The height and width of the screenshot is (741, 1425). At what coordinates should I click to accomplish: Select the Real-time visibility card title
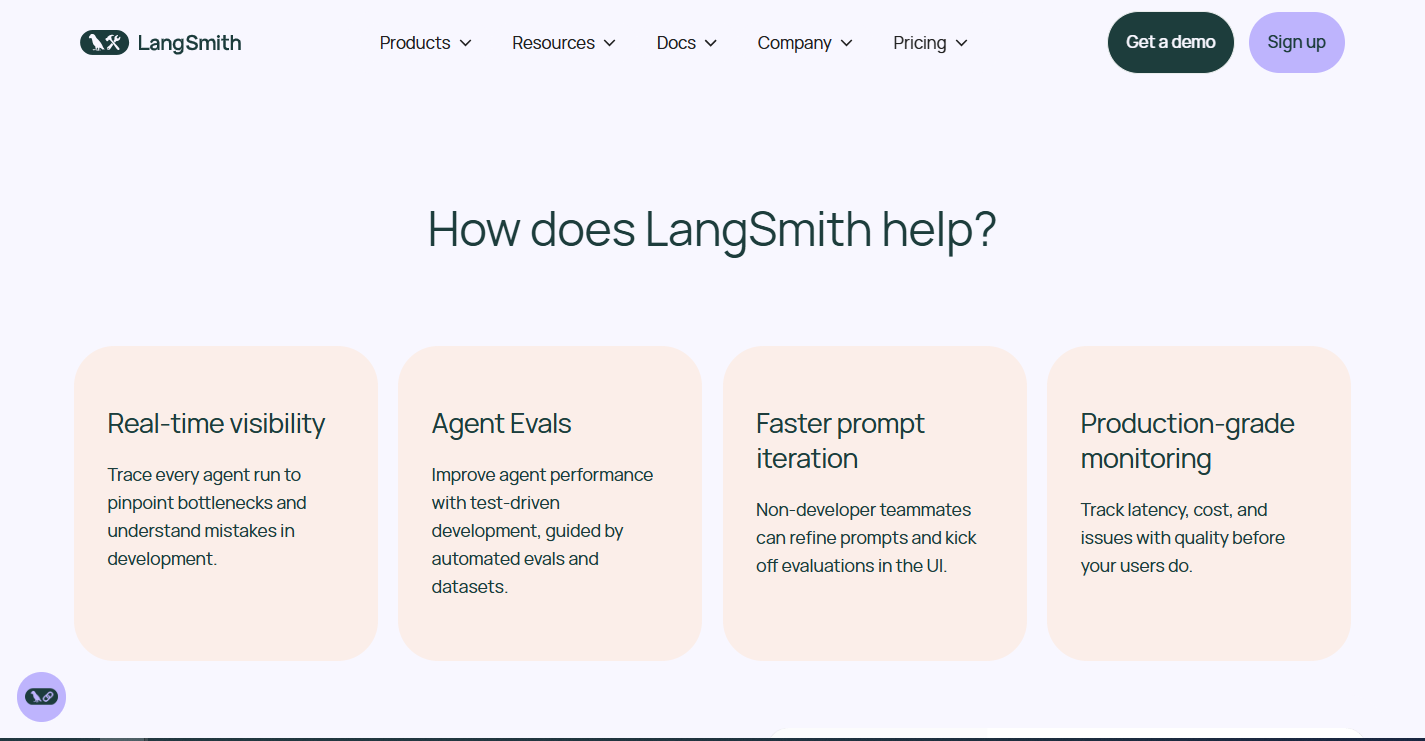point(216,424)
